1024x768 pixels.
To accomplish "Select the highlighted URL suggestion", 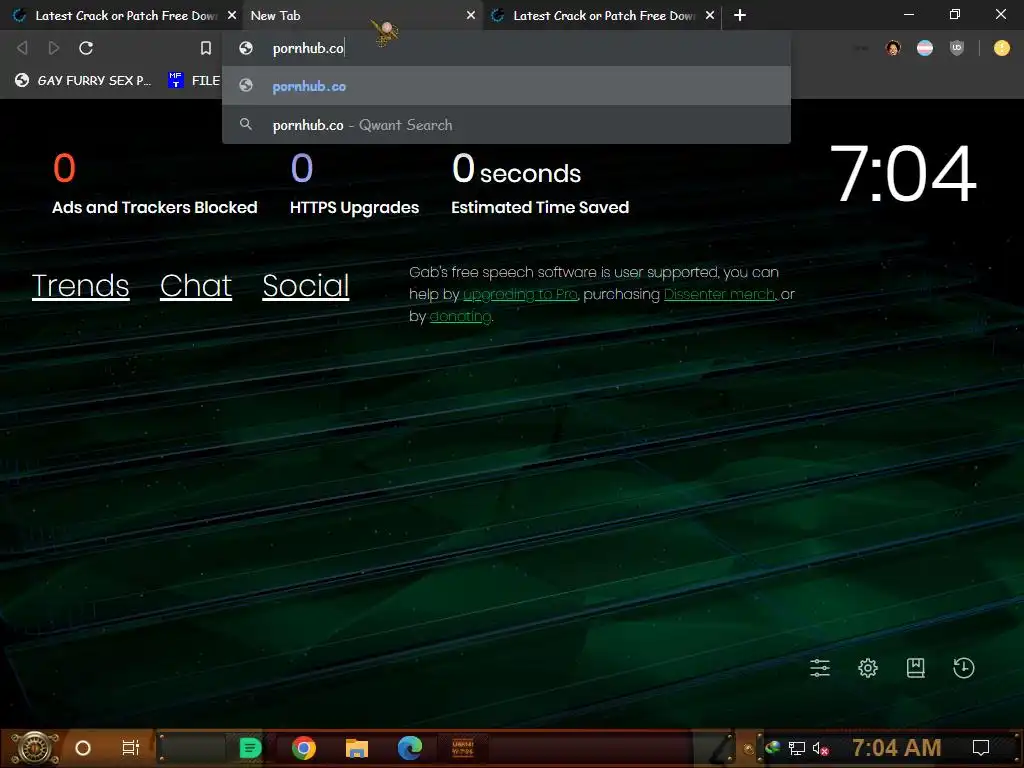I will [506, 86].
